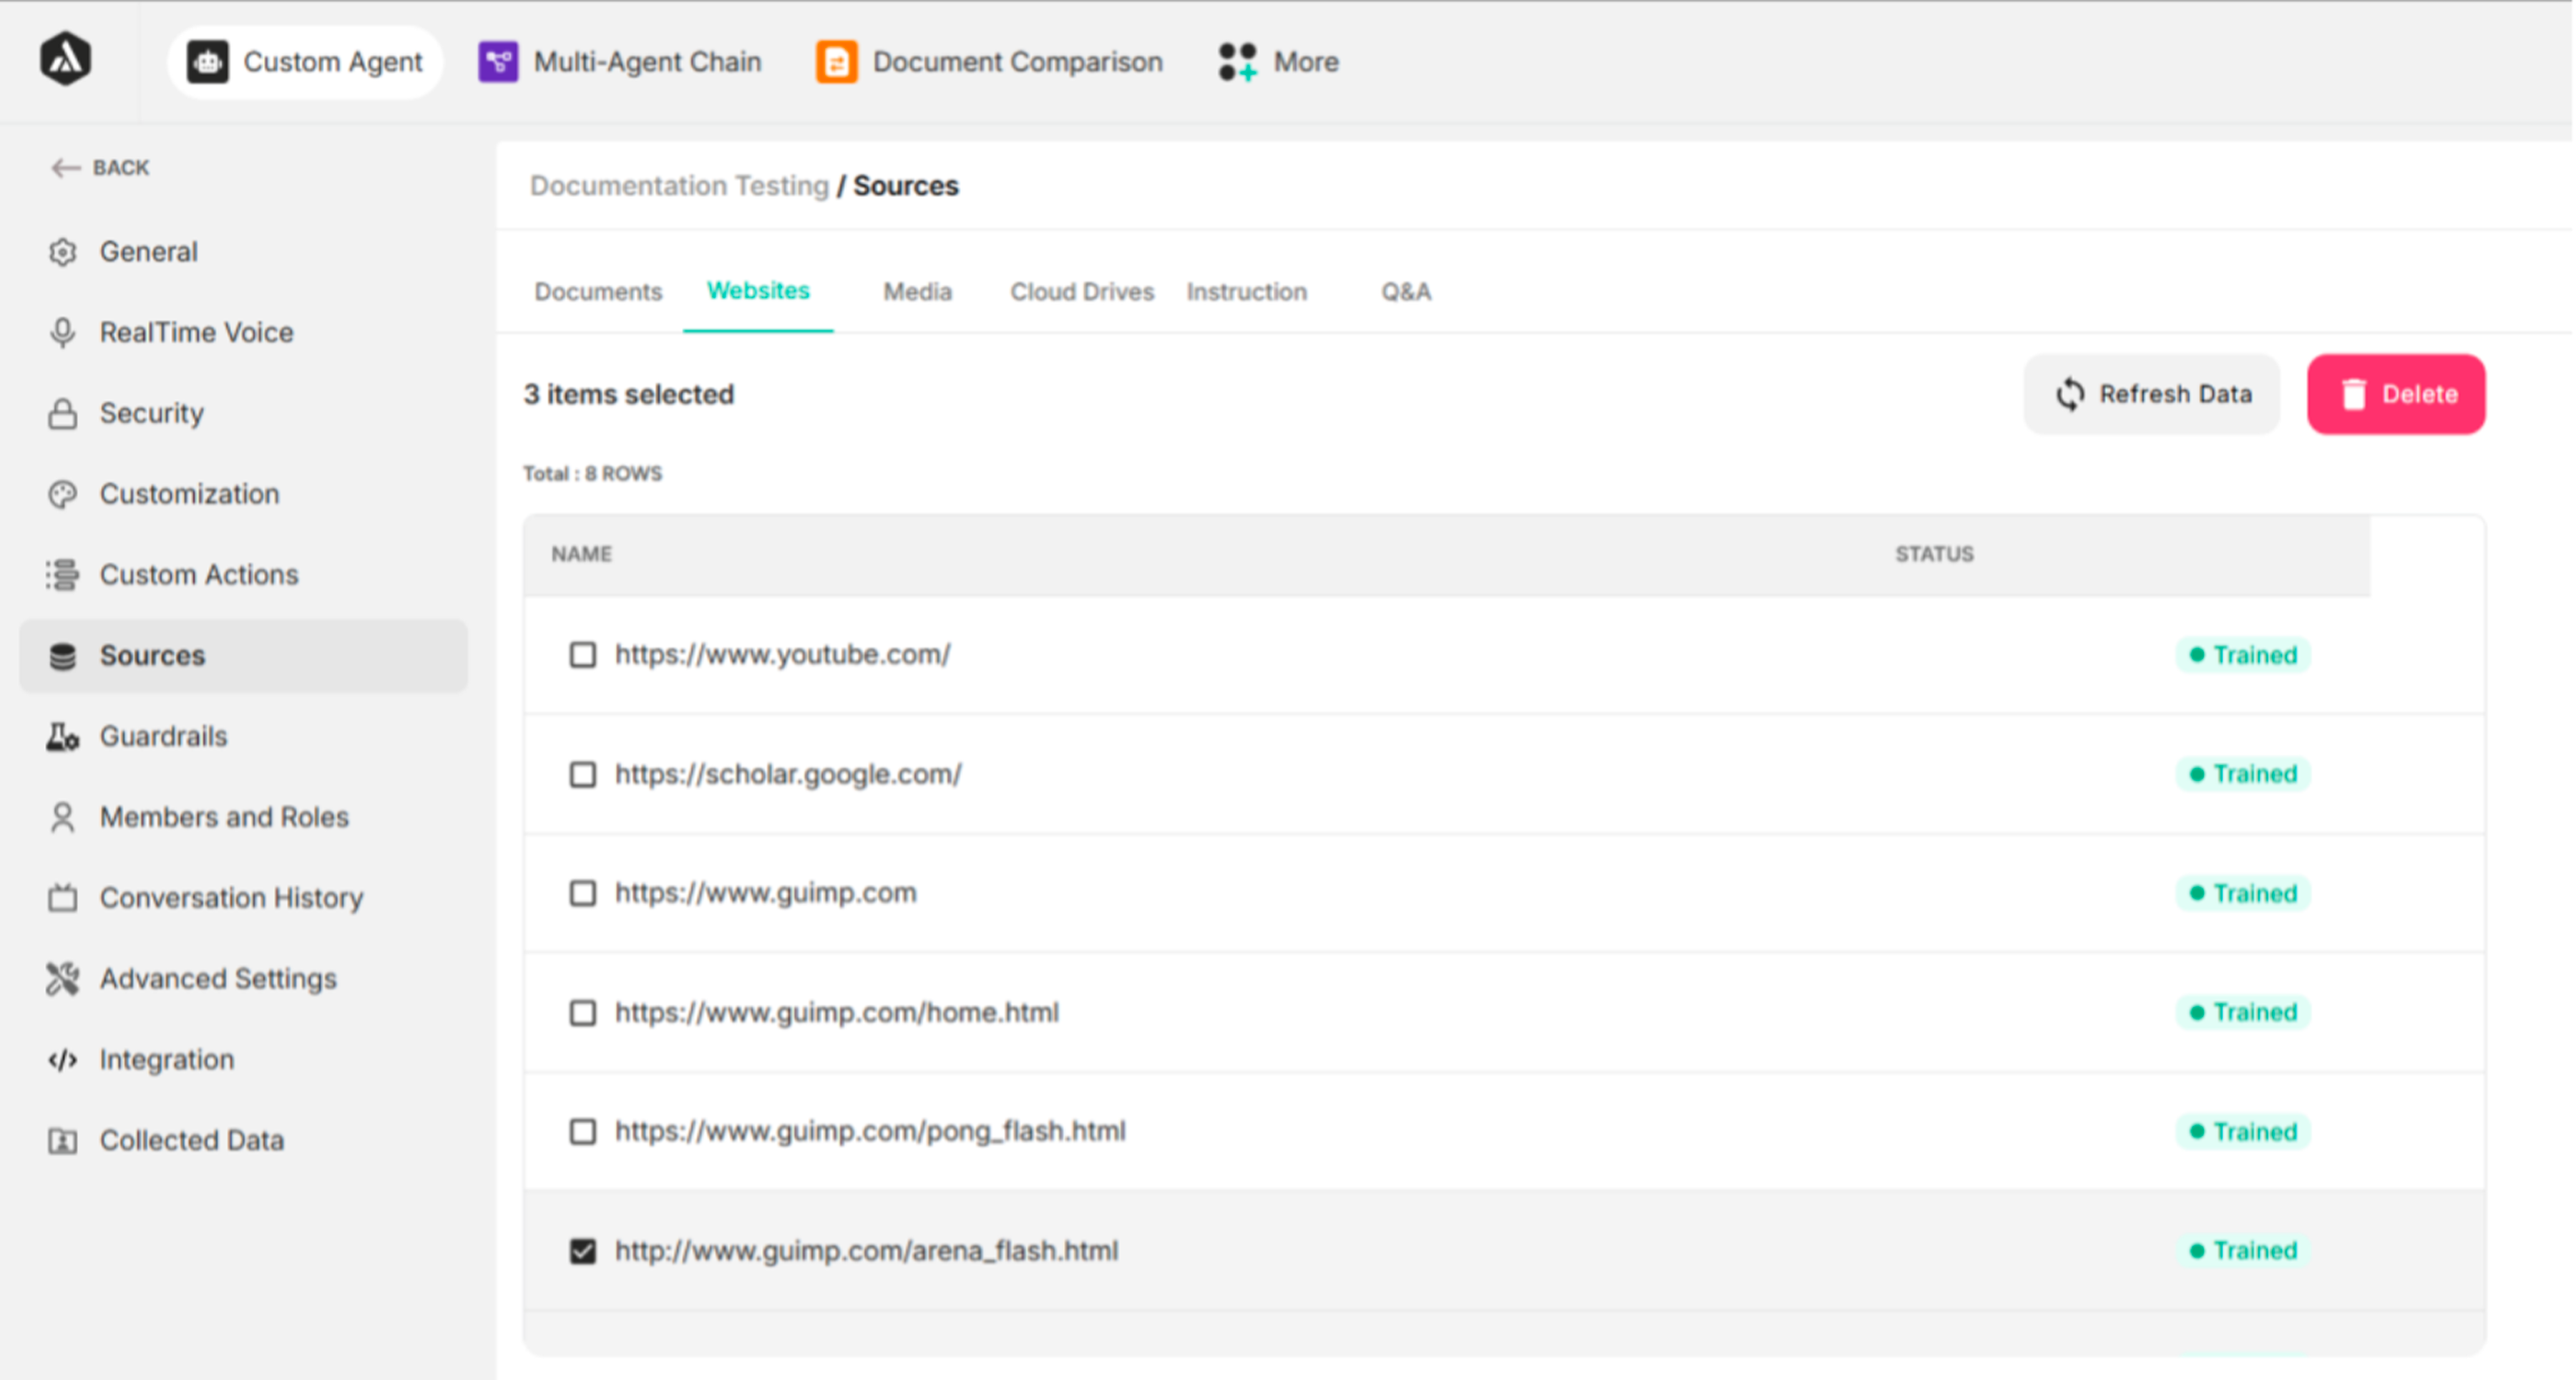Image resolution: width=2576 pixels, height=1380 pixels.
Task: Open the More apps grid icon
Action: pyautogui.click(x=1237, y=62)
